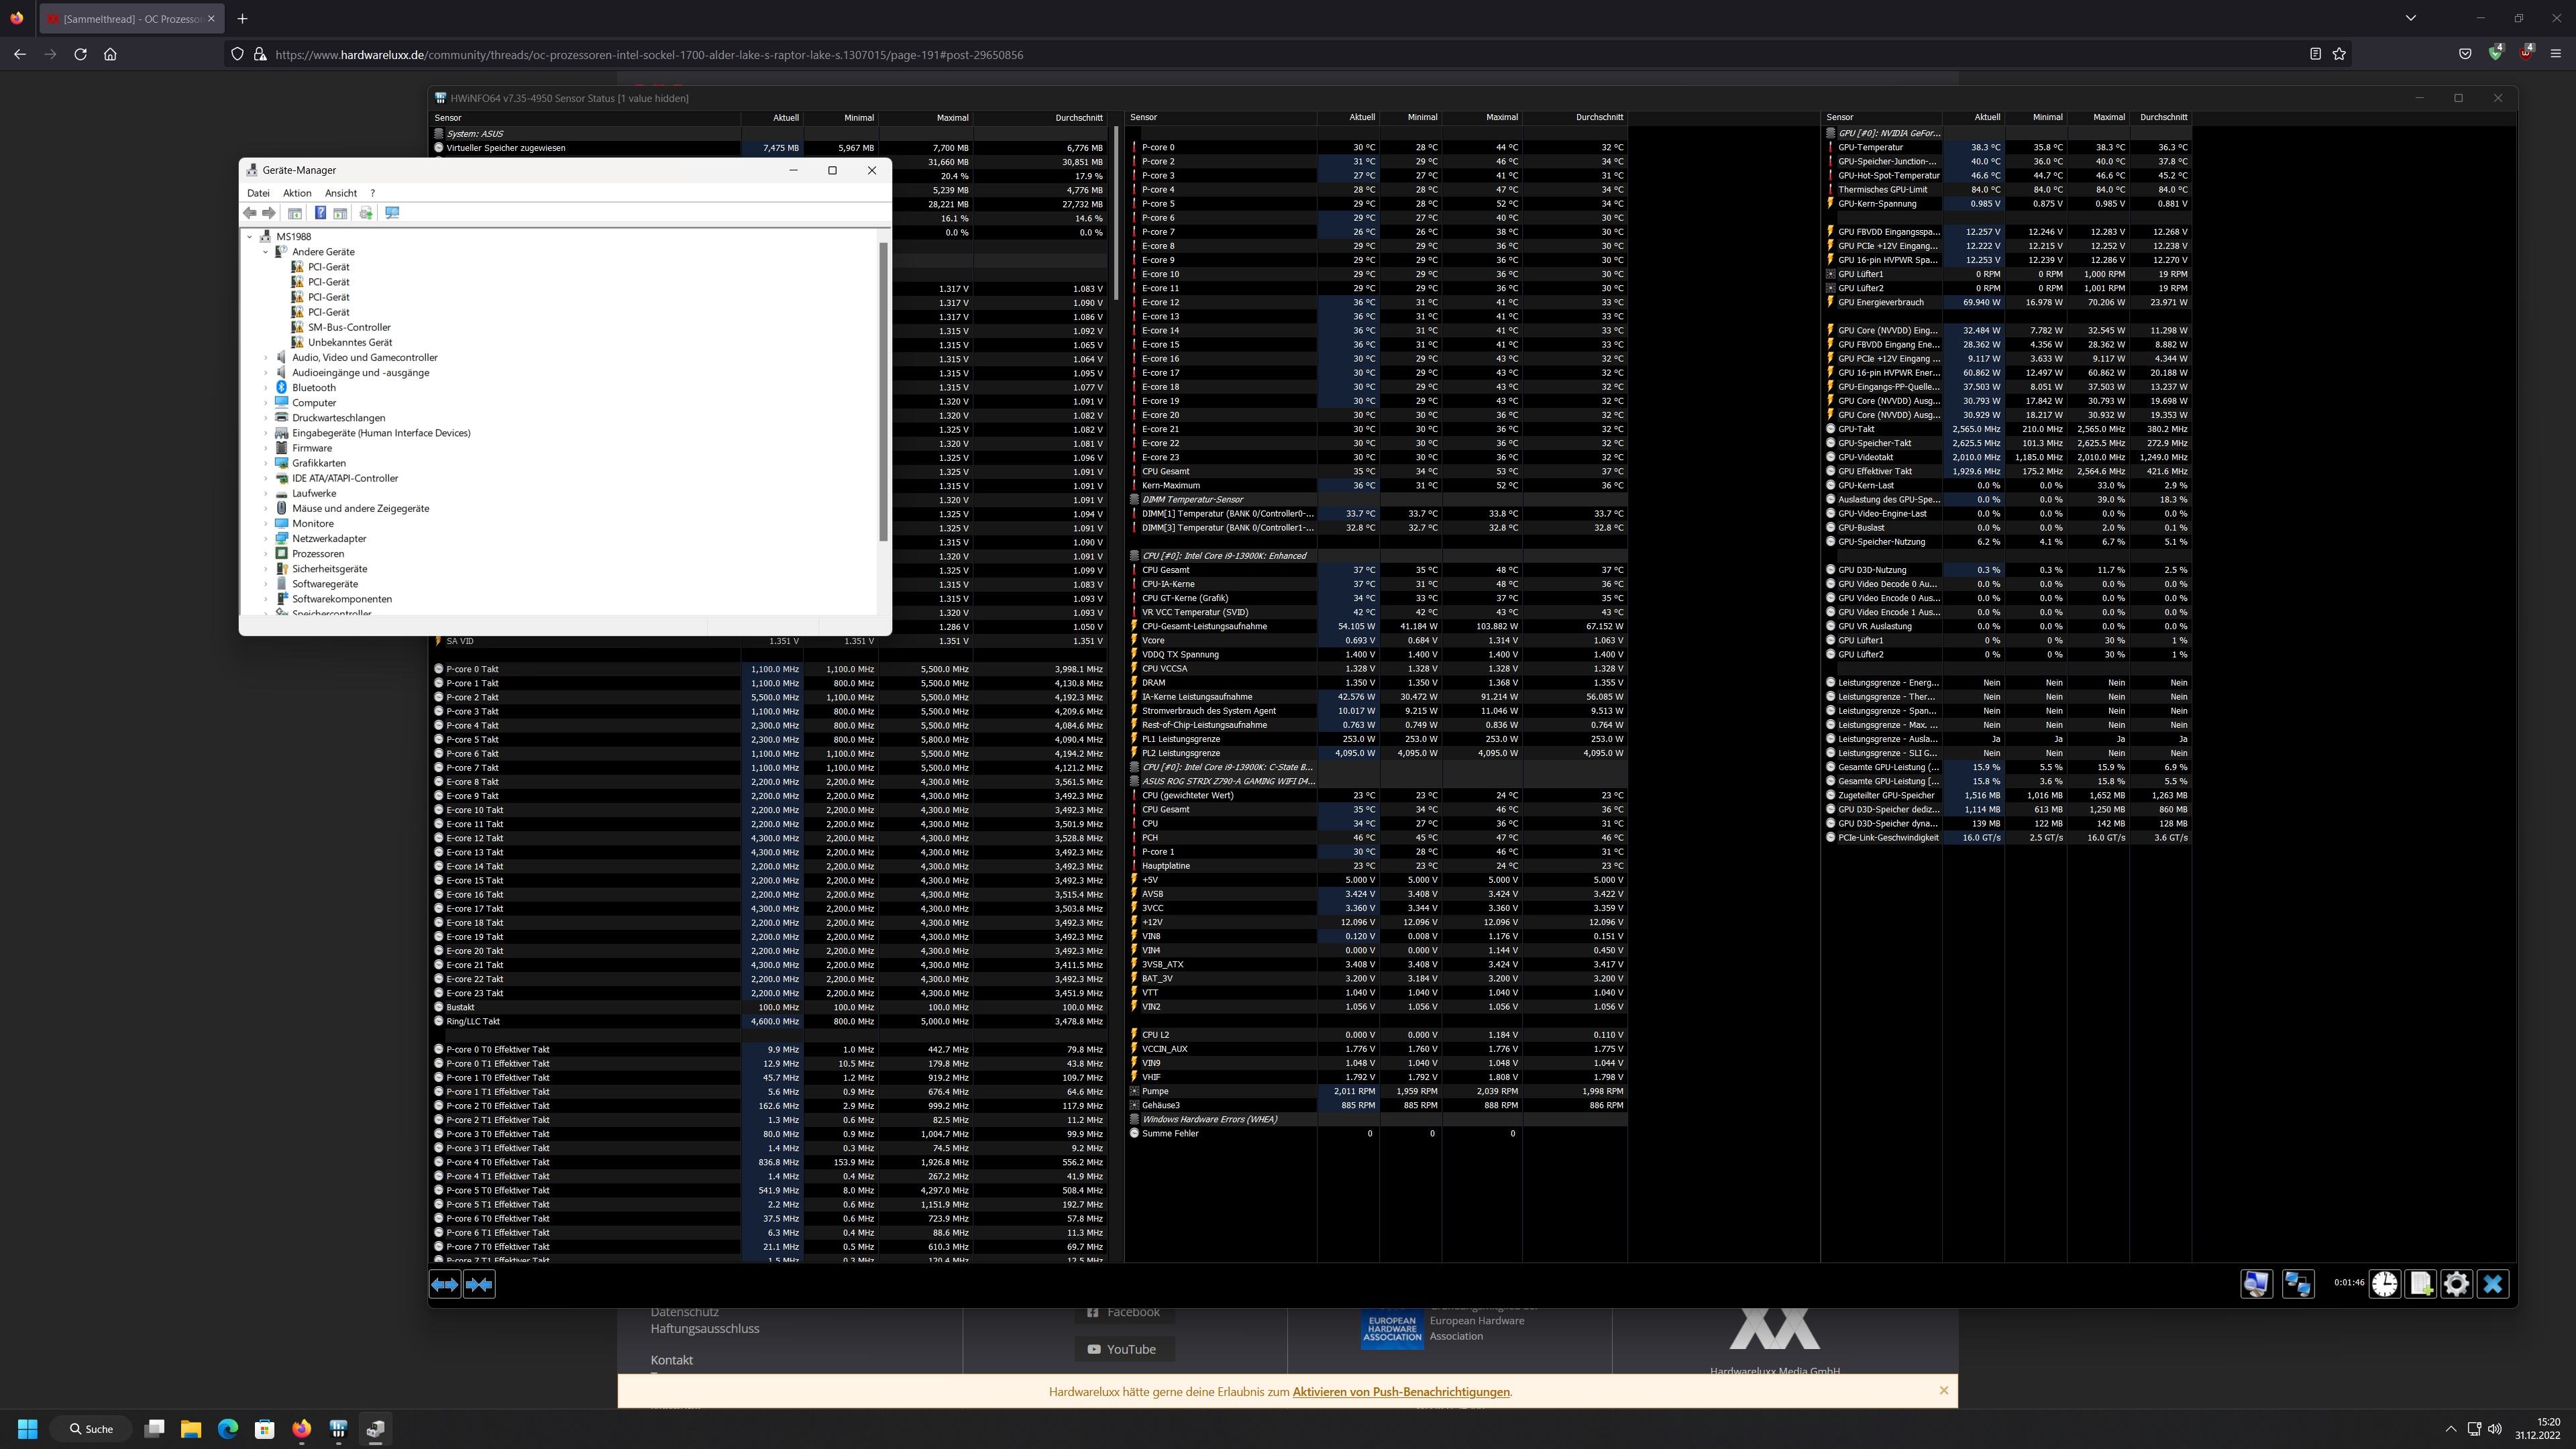Show hidden system tray icons chevron
The width and height of the screenshot is (2576, 1449).
2450,1429
